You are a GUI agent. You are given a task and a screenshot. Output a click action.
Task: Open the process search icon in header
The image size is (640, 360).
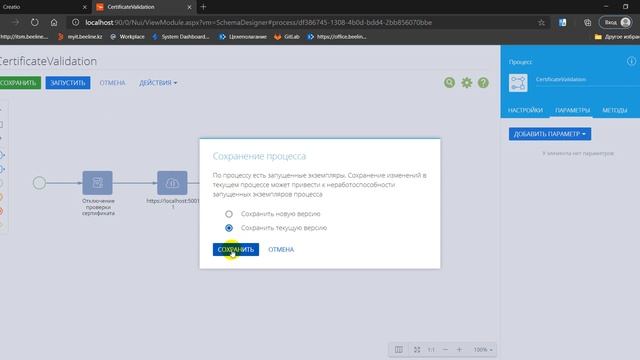[449, 83]
